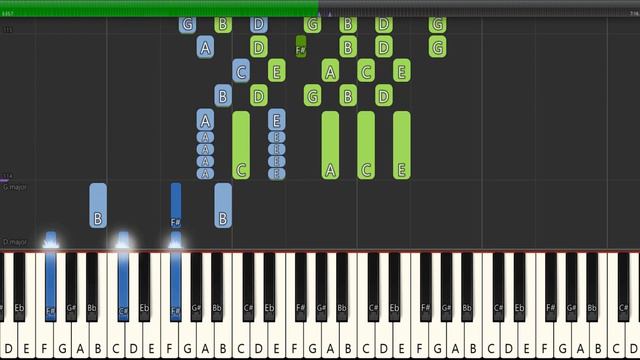Select the blue G note near the top

(187, 24)
